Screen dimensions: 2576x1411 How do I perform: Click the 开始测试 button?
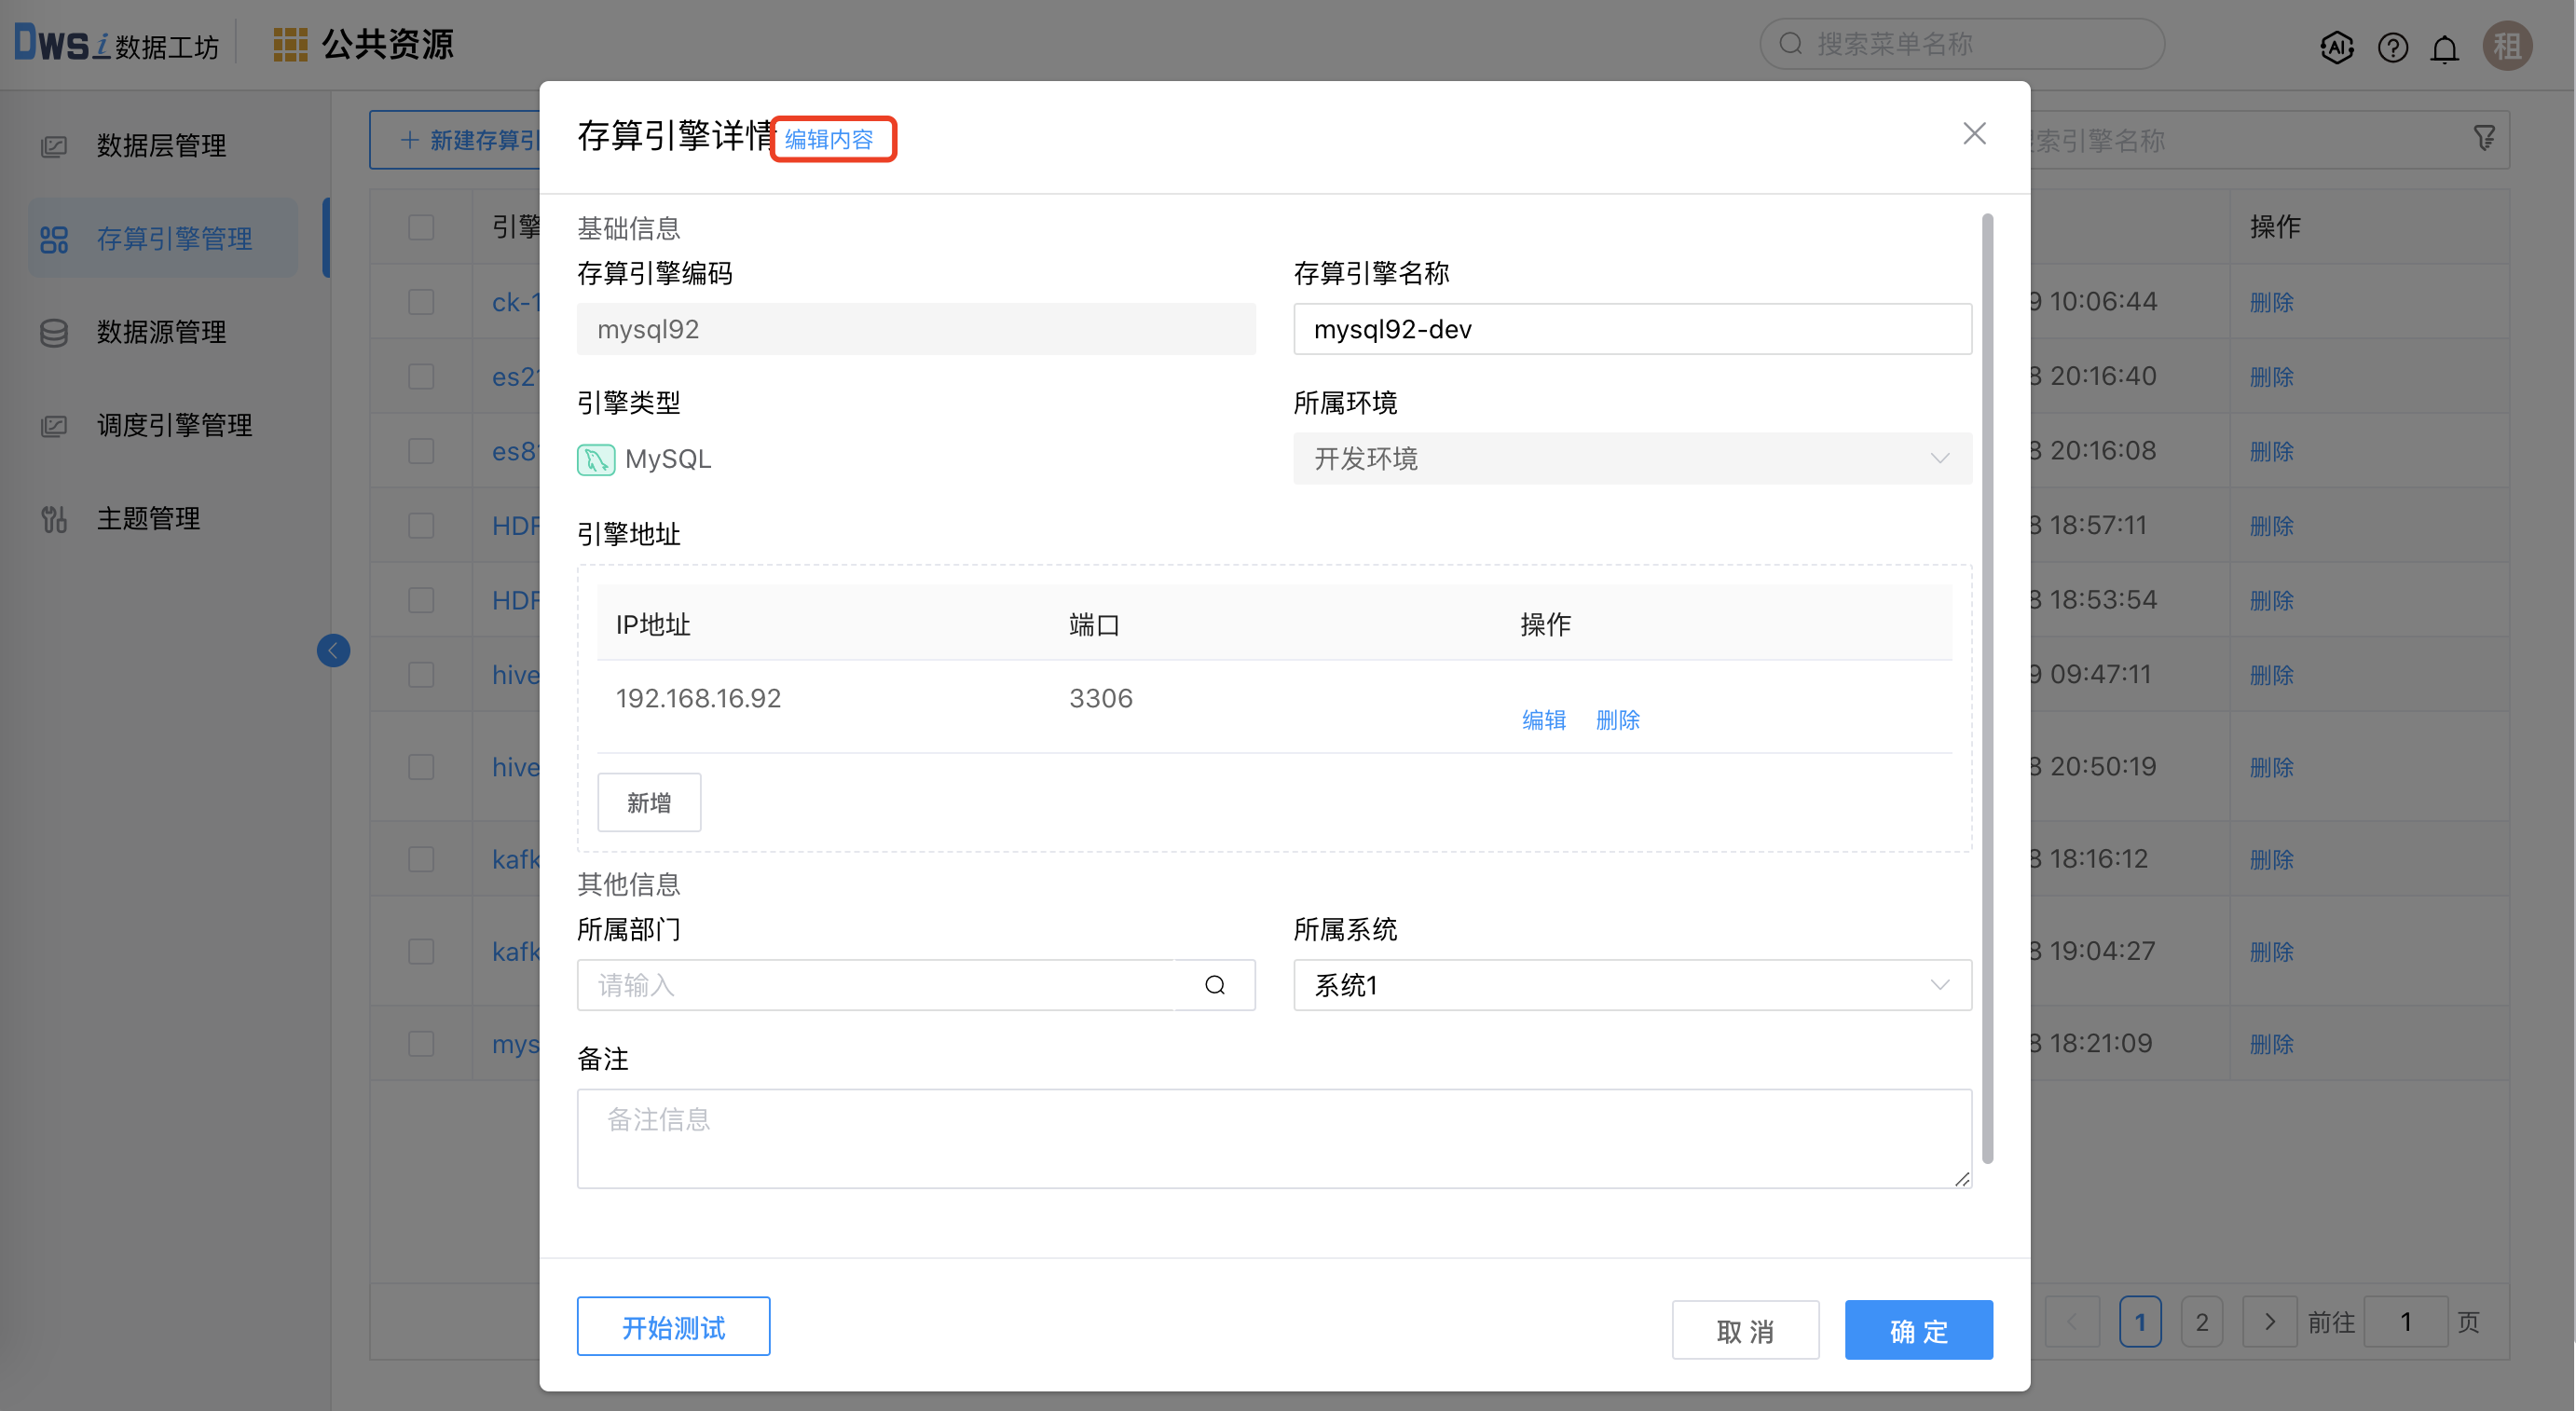coord(673,1327)
